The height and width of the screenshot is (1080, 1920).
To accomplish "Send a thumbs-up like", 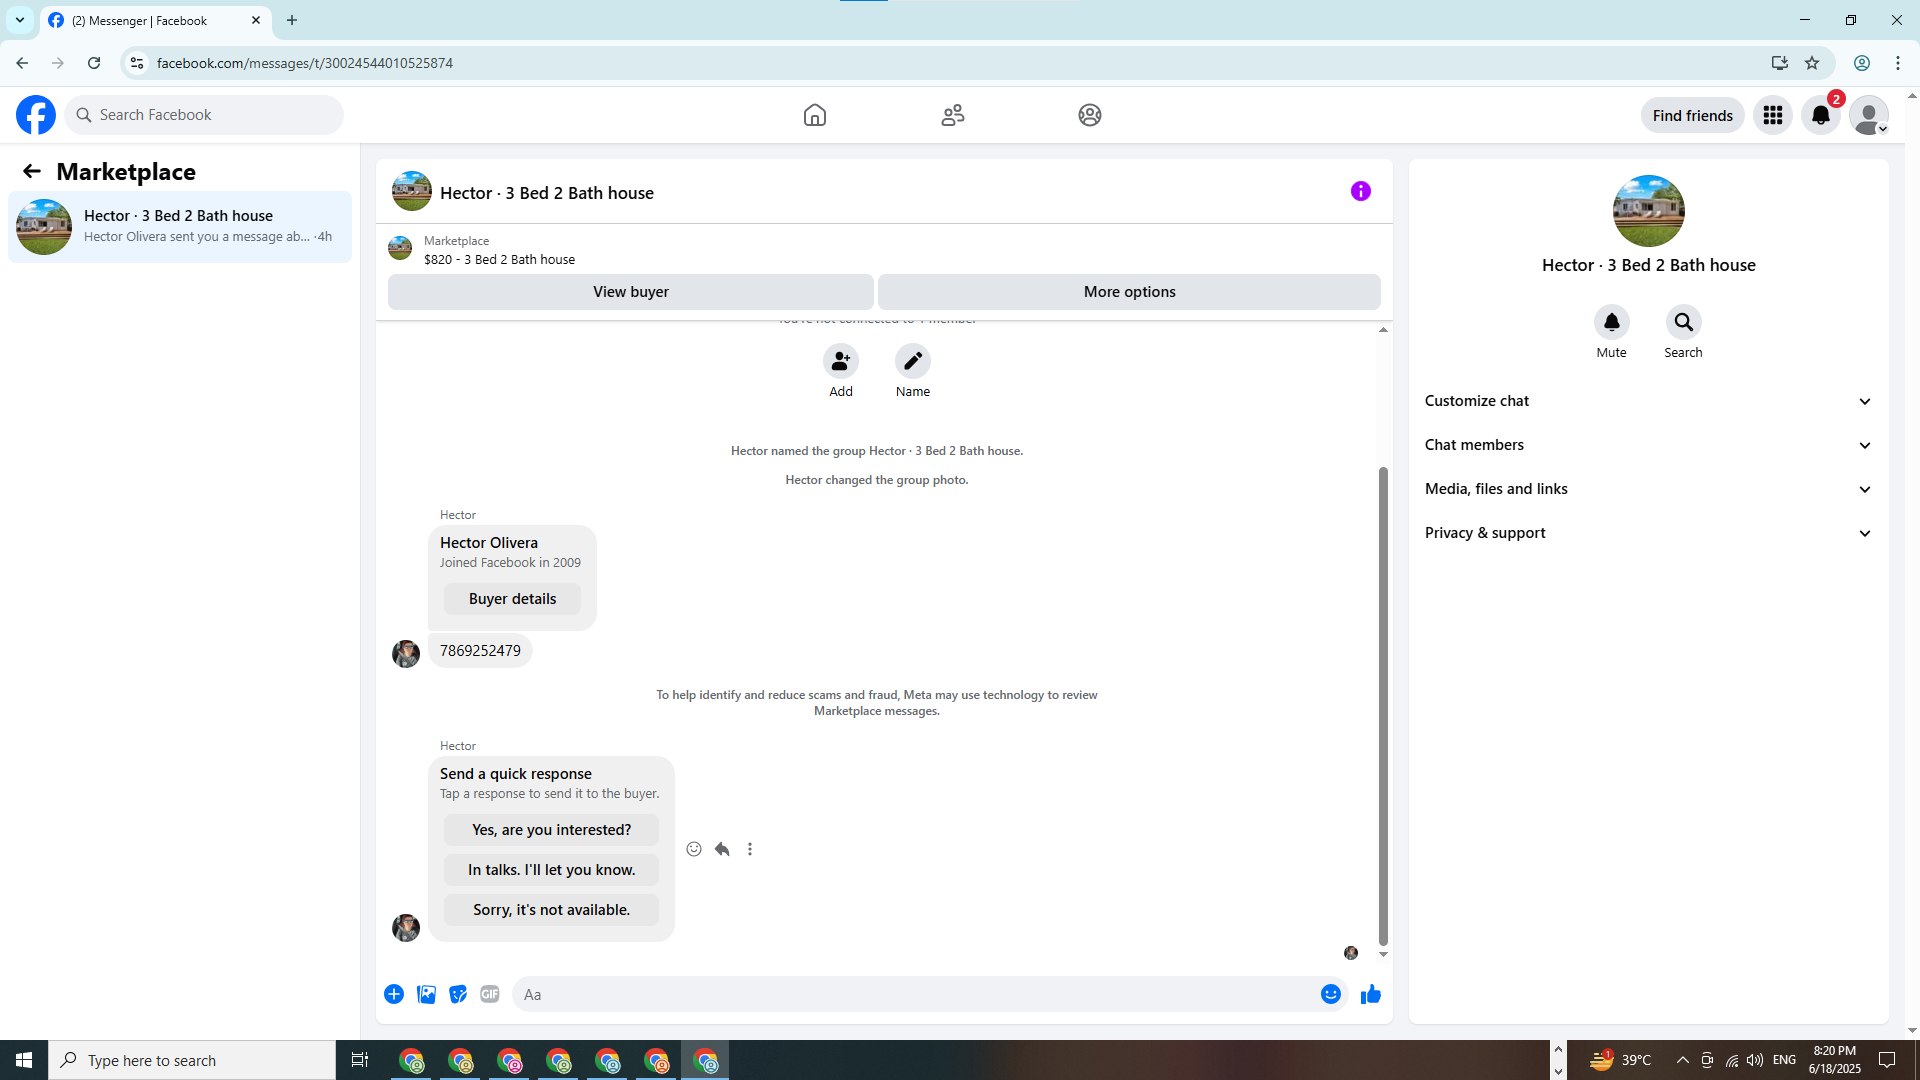I will pyautogui.click(x=1371, y=994).
